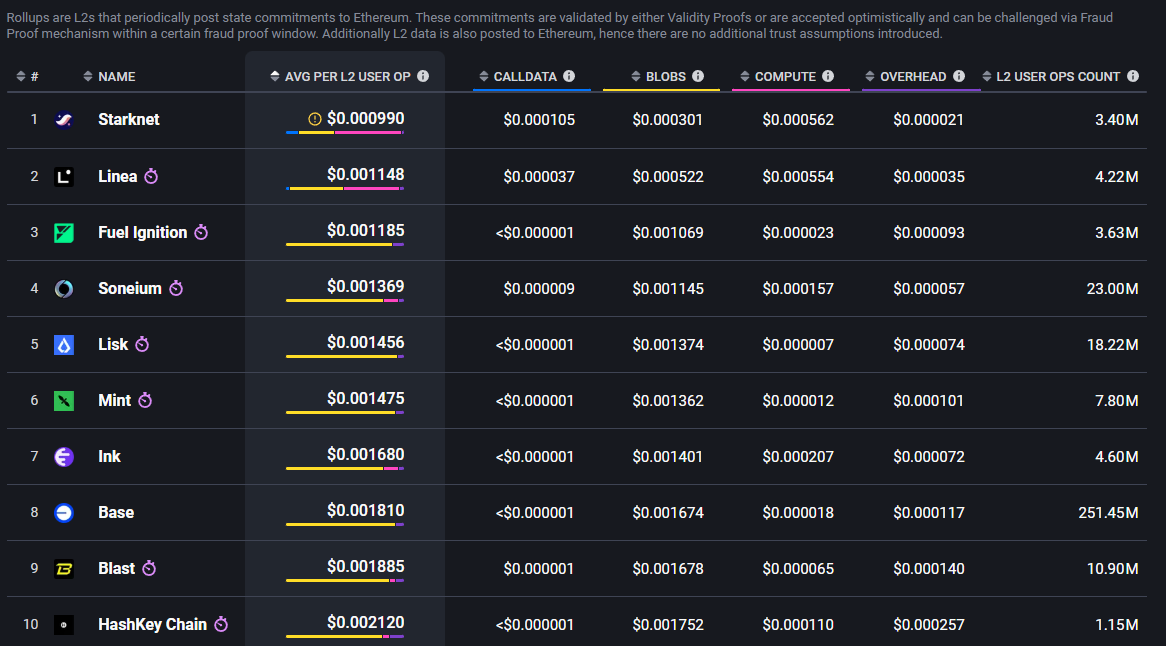Open the Linea project link
The width and height of the screenshot is (1166, 646).
click(x=117, y=177)
